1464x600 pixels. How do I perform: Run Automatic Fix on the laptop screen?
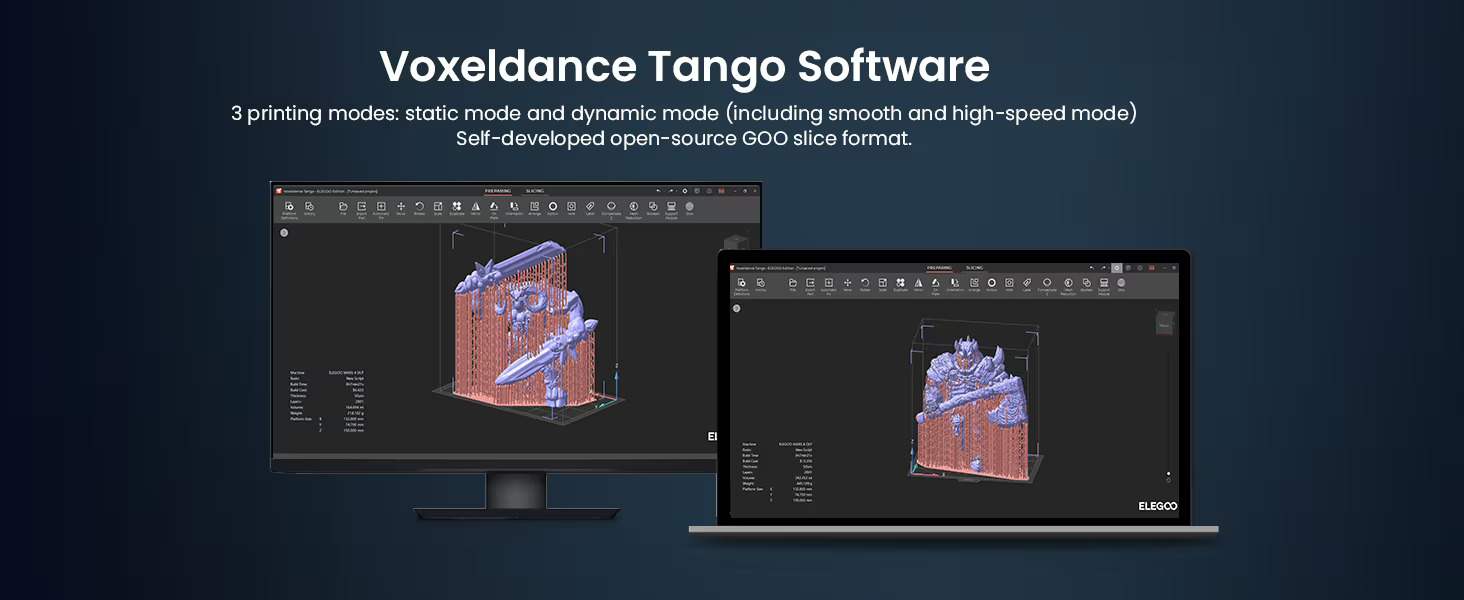[829, 285]
